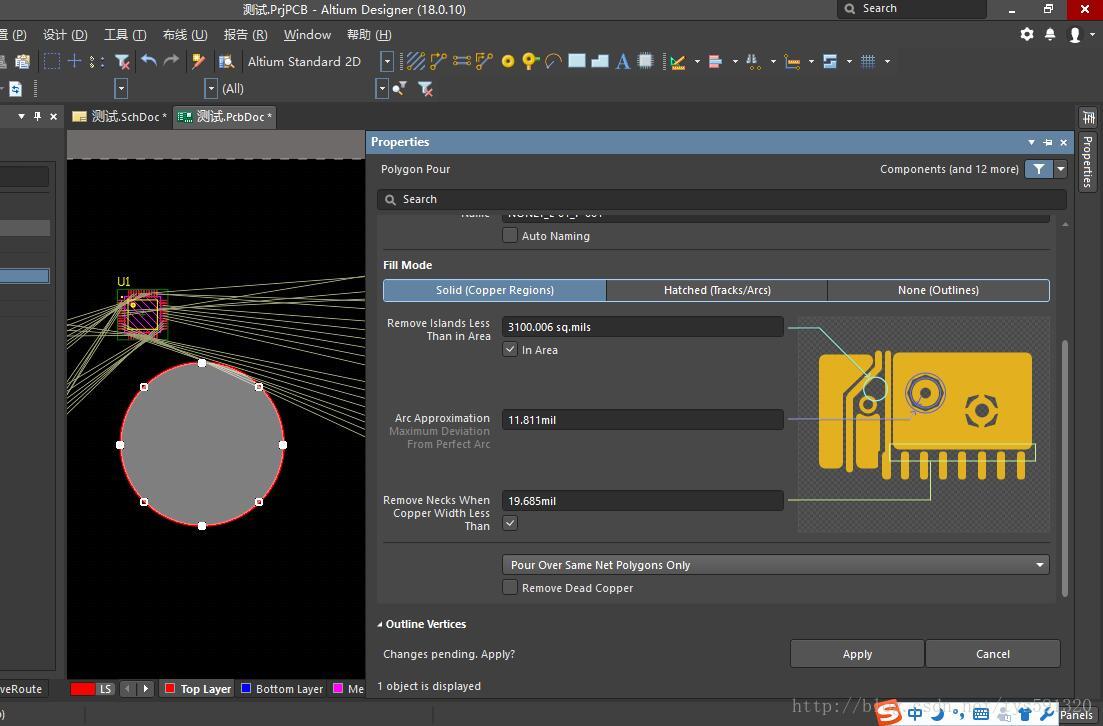
Task: Apply the pending polygon changes
Action: tap(857, 654)
